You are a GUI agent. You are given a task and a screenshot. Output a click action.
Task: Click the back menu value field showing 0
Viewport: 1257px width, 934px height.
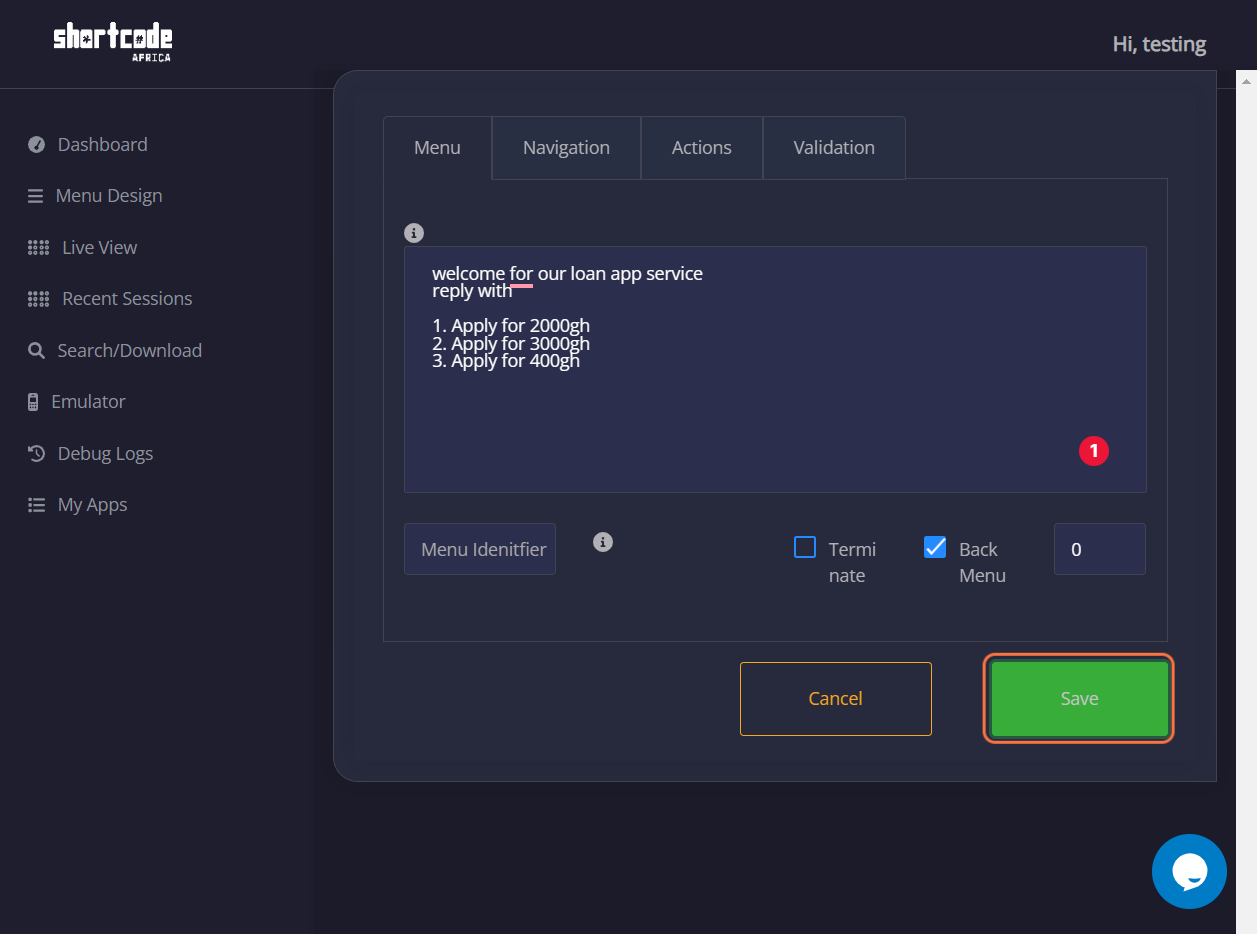click(1100, 549)
